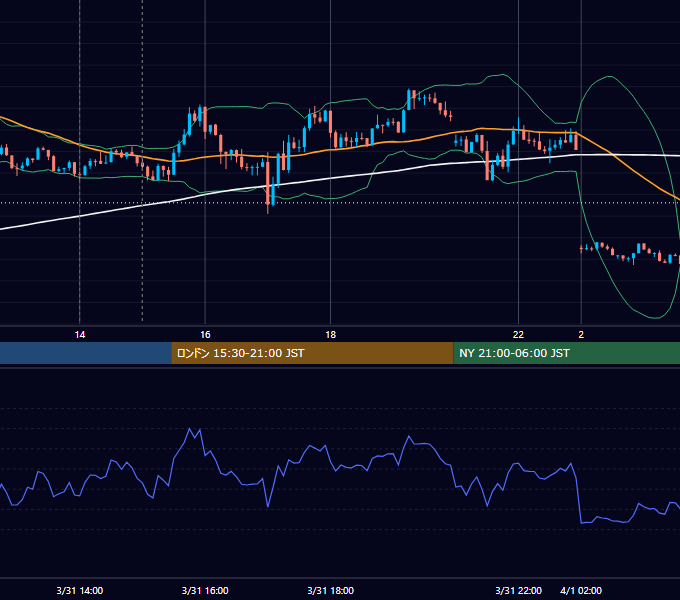Click the upper time axis label 2
The height and width of the screenshot is (600, 680).
(581, 335)
